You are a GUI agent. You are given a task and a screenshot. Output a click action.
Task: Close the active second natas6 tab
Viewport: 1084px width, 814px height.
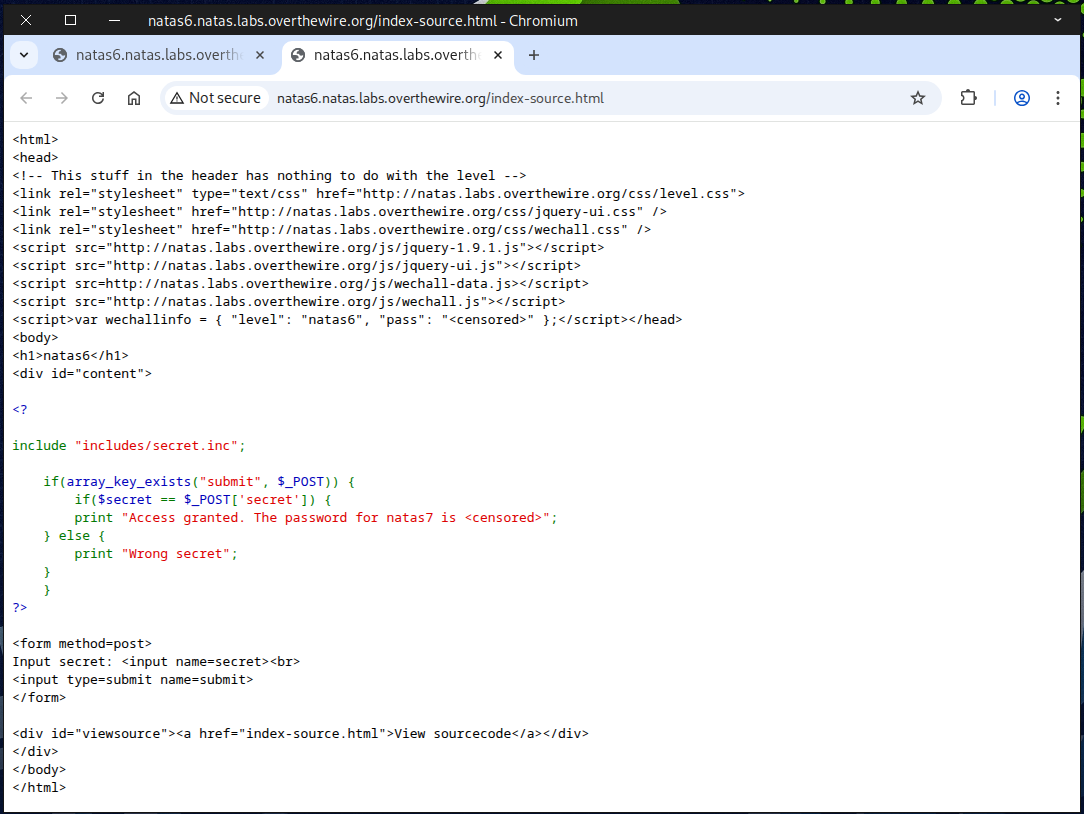(x=499, y=55)
